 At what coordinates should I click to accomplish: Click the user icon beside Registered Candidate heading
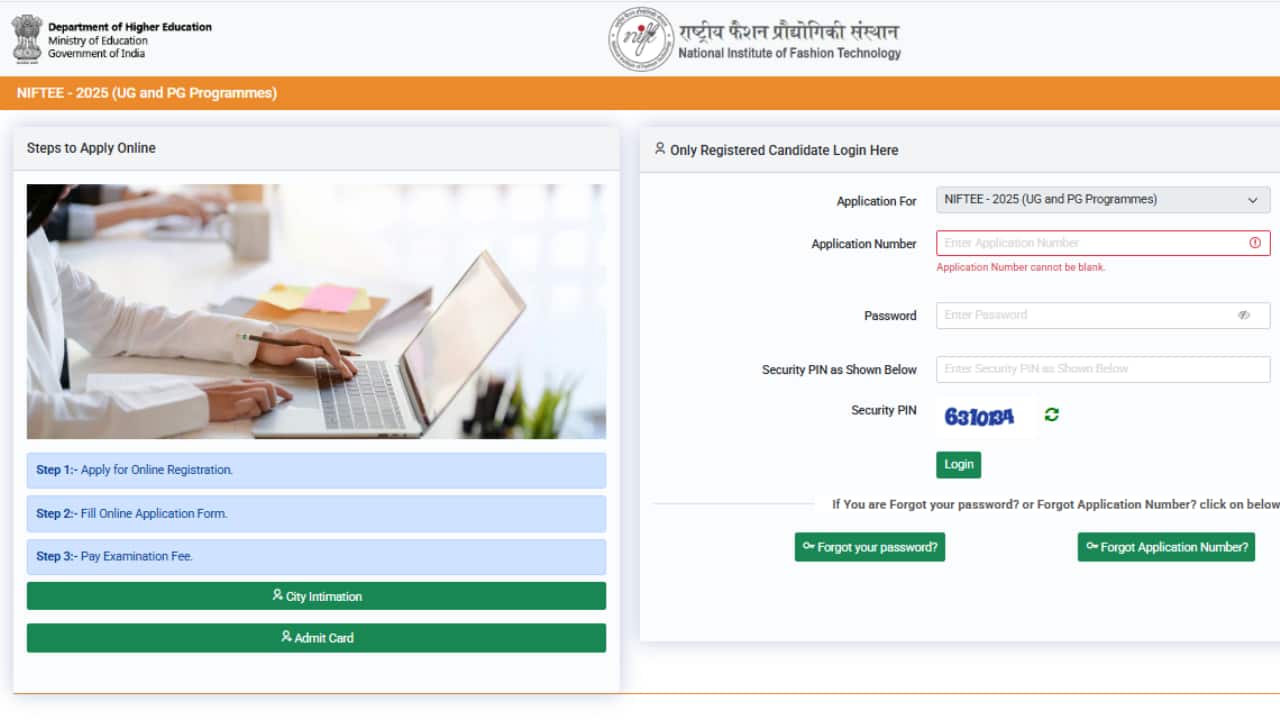tap(660, 148)
